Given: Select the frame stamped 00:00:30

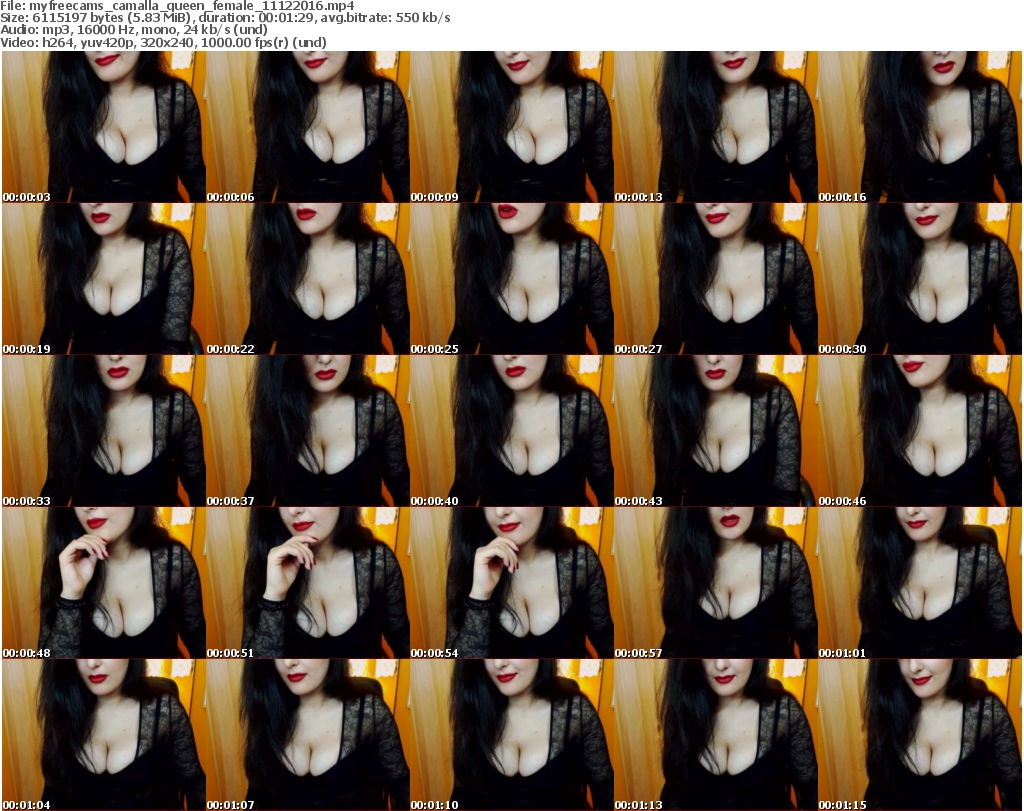Looking at the screenshot, I should pyautogui.click(x=920, y=279).
